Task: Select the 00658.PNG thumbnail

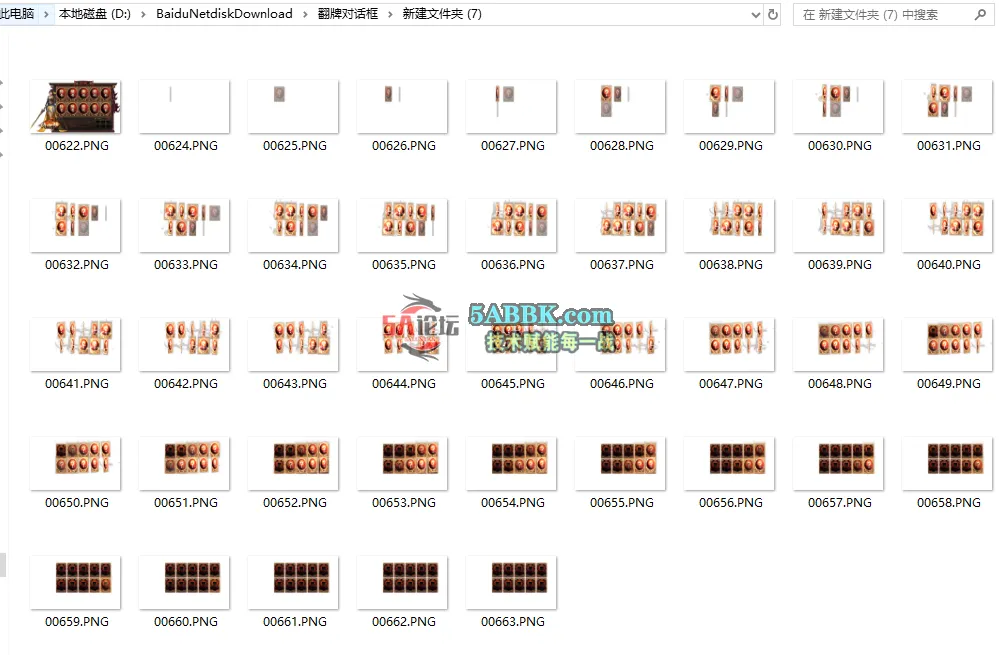Action: tap(948, 464)
